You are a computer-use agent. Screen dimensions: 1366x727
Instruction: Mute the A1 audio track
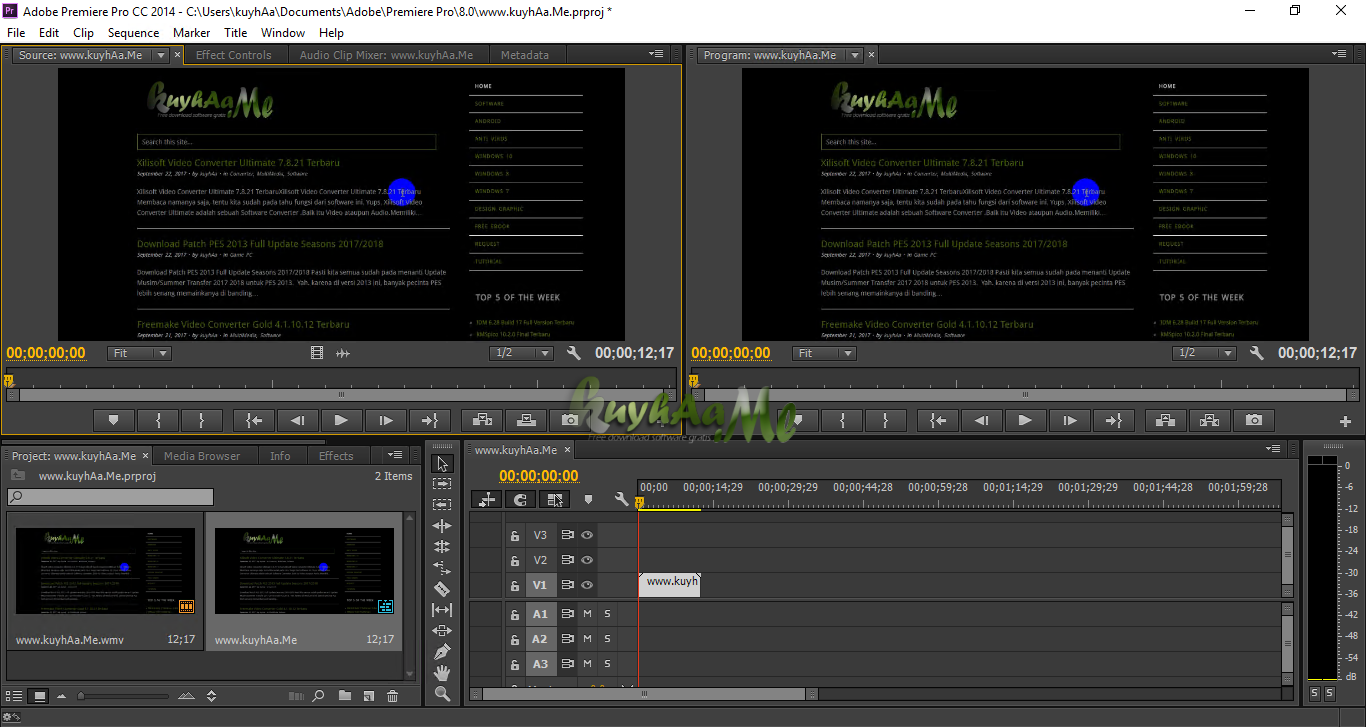click(x=587, y=613)
